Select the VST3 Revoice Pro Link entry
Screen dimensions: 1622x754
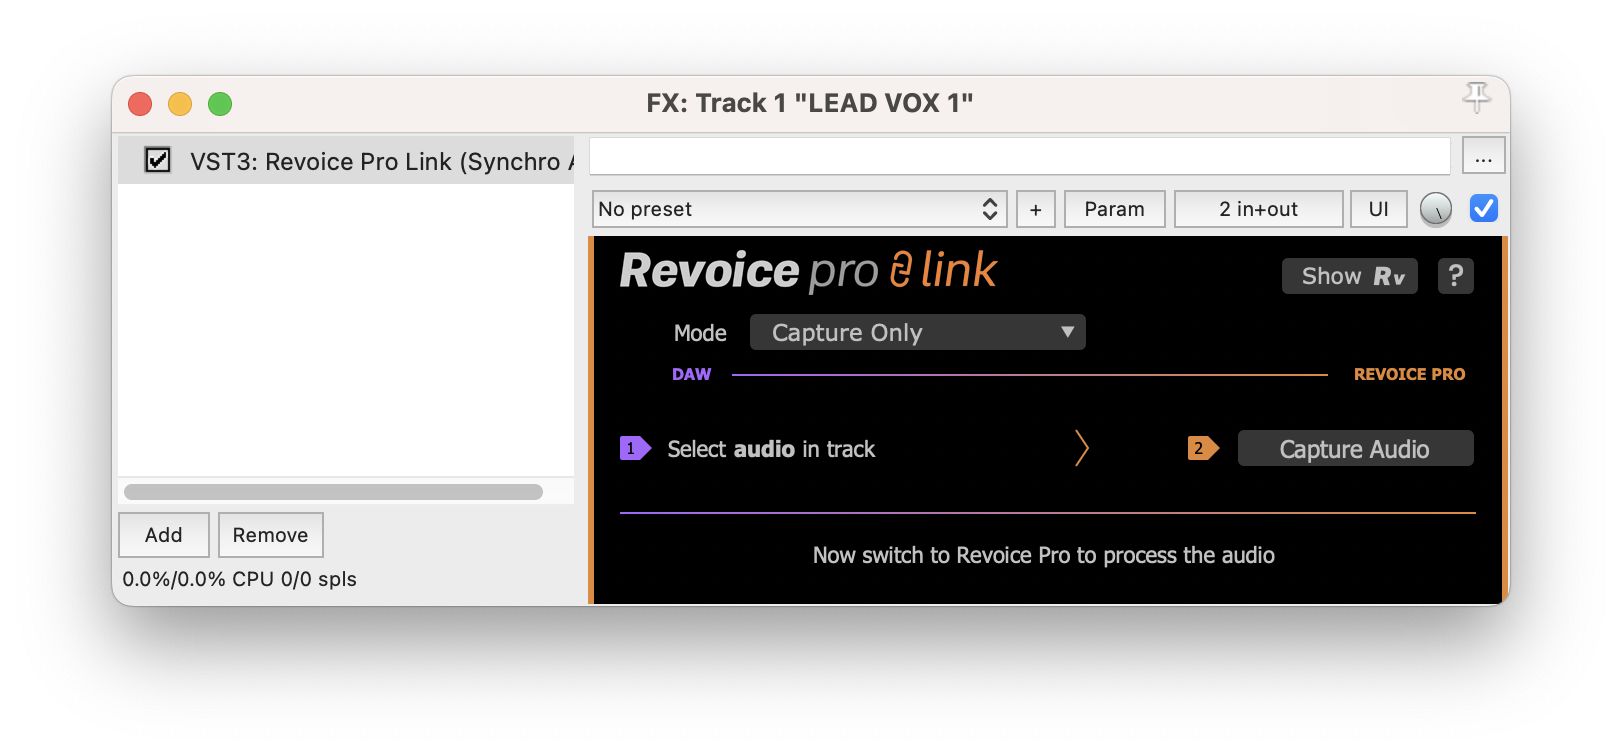pos(346,161)
